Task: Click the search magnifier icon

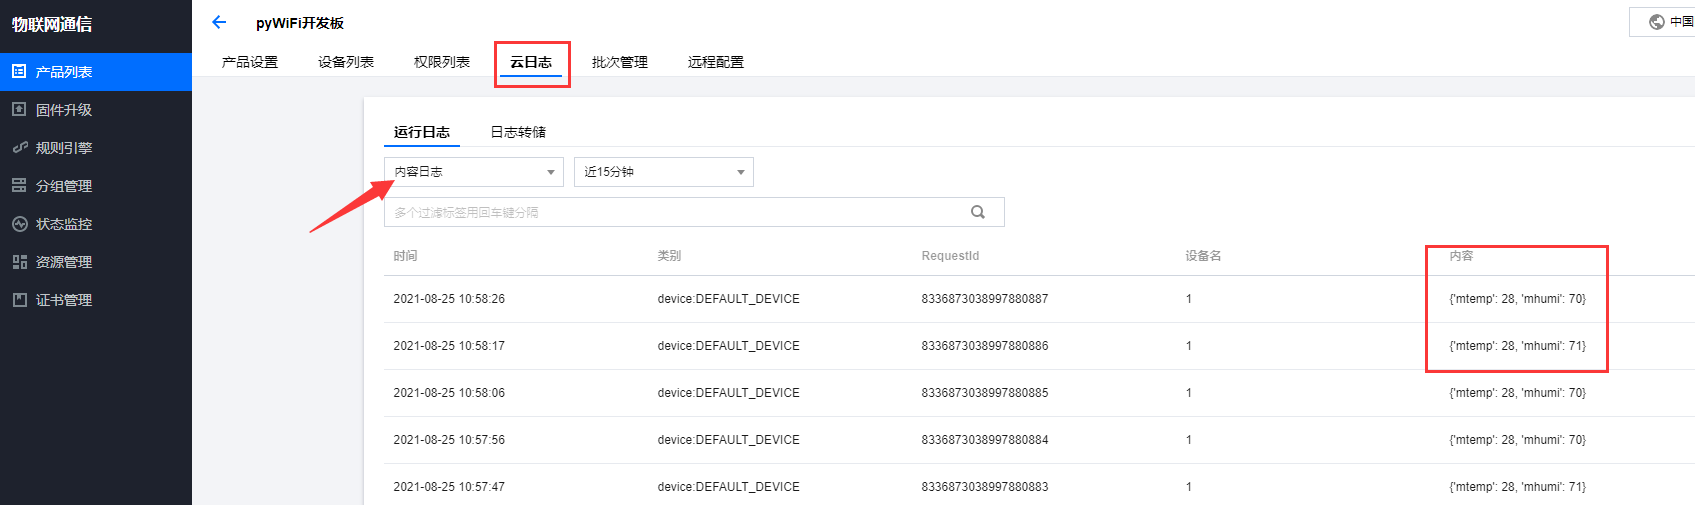Action: point(977,212)
